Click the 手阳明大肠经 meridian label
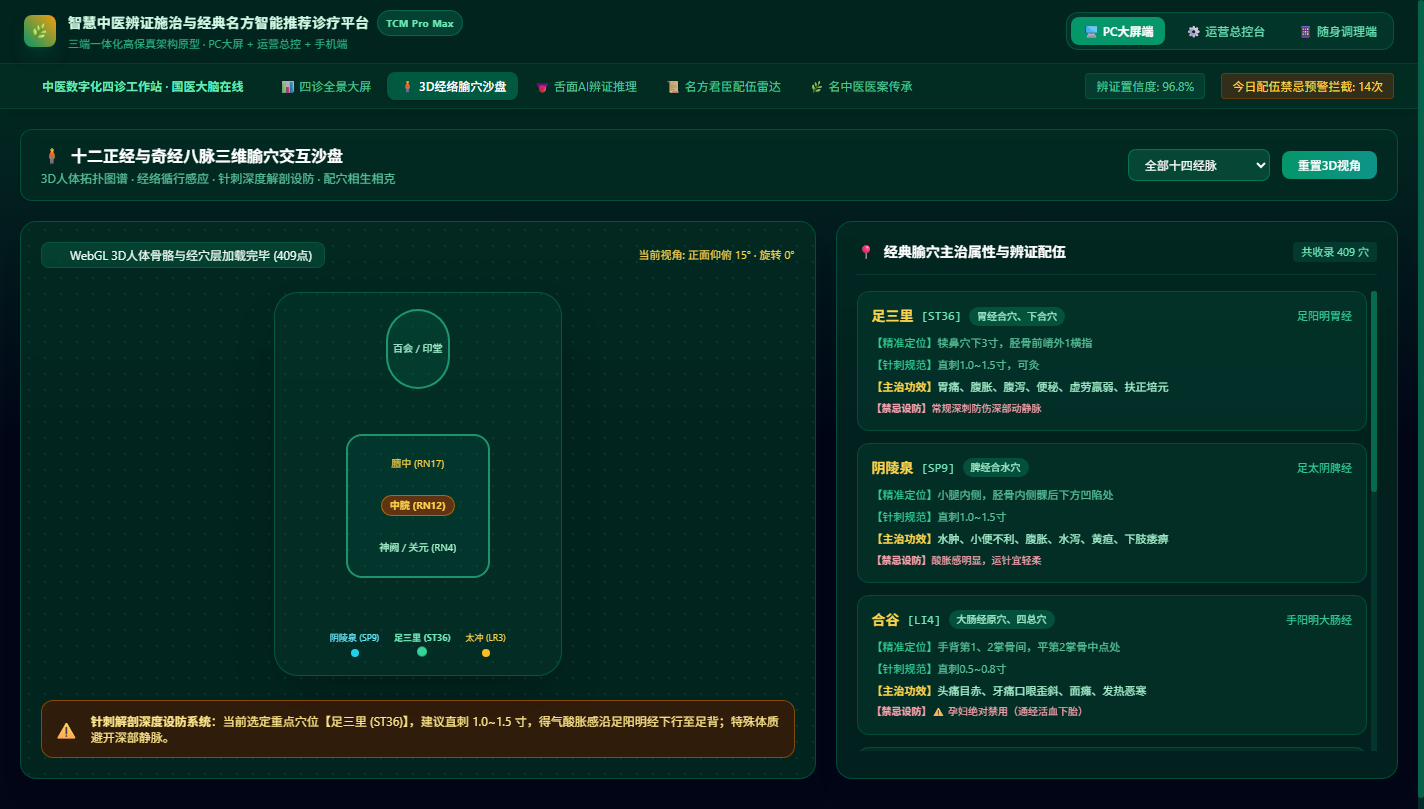Viewport: 1424px width, 809px height. (1319, 620)
